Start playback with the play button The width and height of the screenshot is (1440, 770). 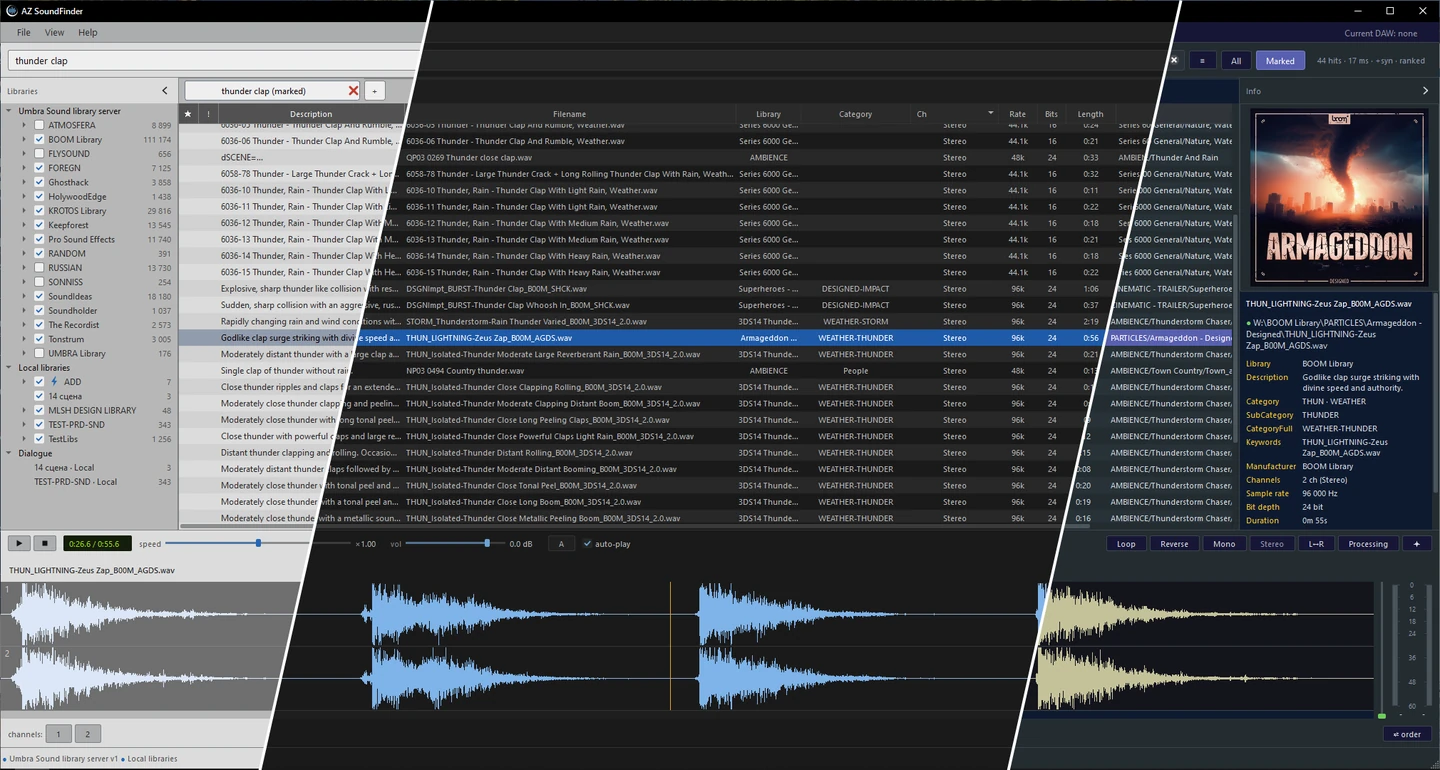[19, 543]
